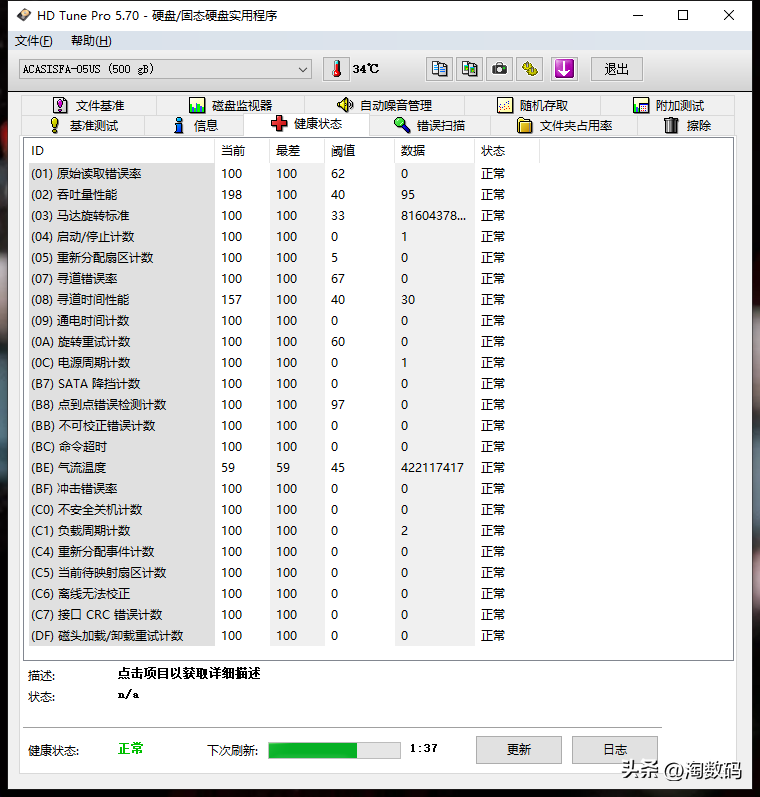Click the 当前 column header

[x=242, y=151]
